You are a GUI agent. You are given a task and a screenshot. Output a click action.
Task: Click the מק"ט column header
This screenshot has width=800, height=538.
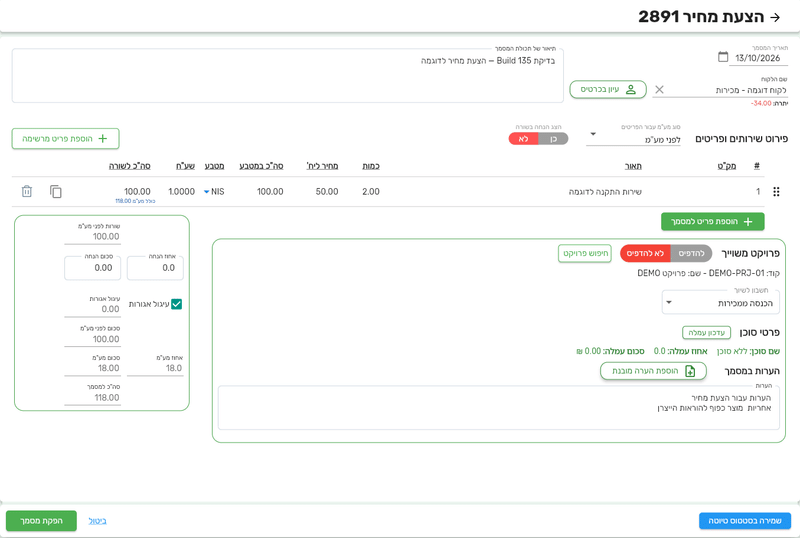[727, 166]
